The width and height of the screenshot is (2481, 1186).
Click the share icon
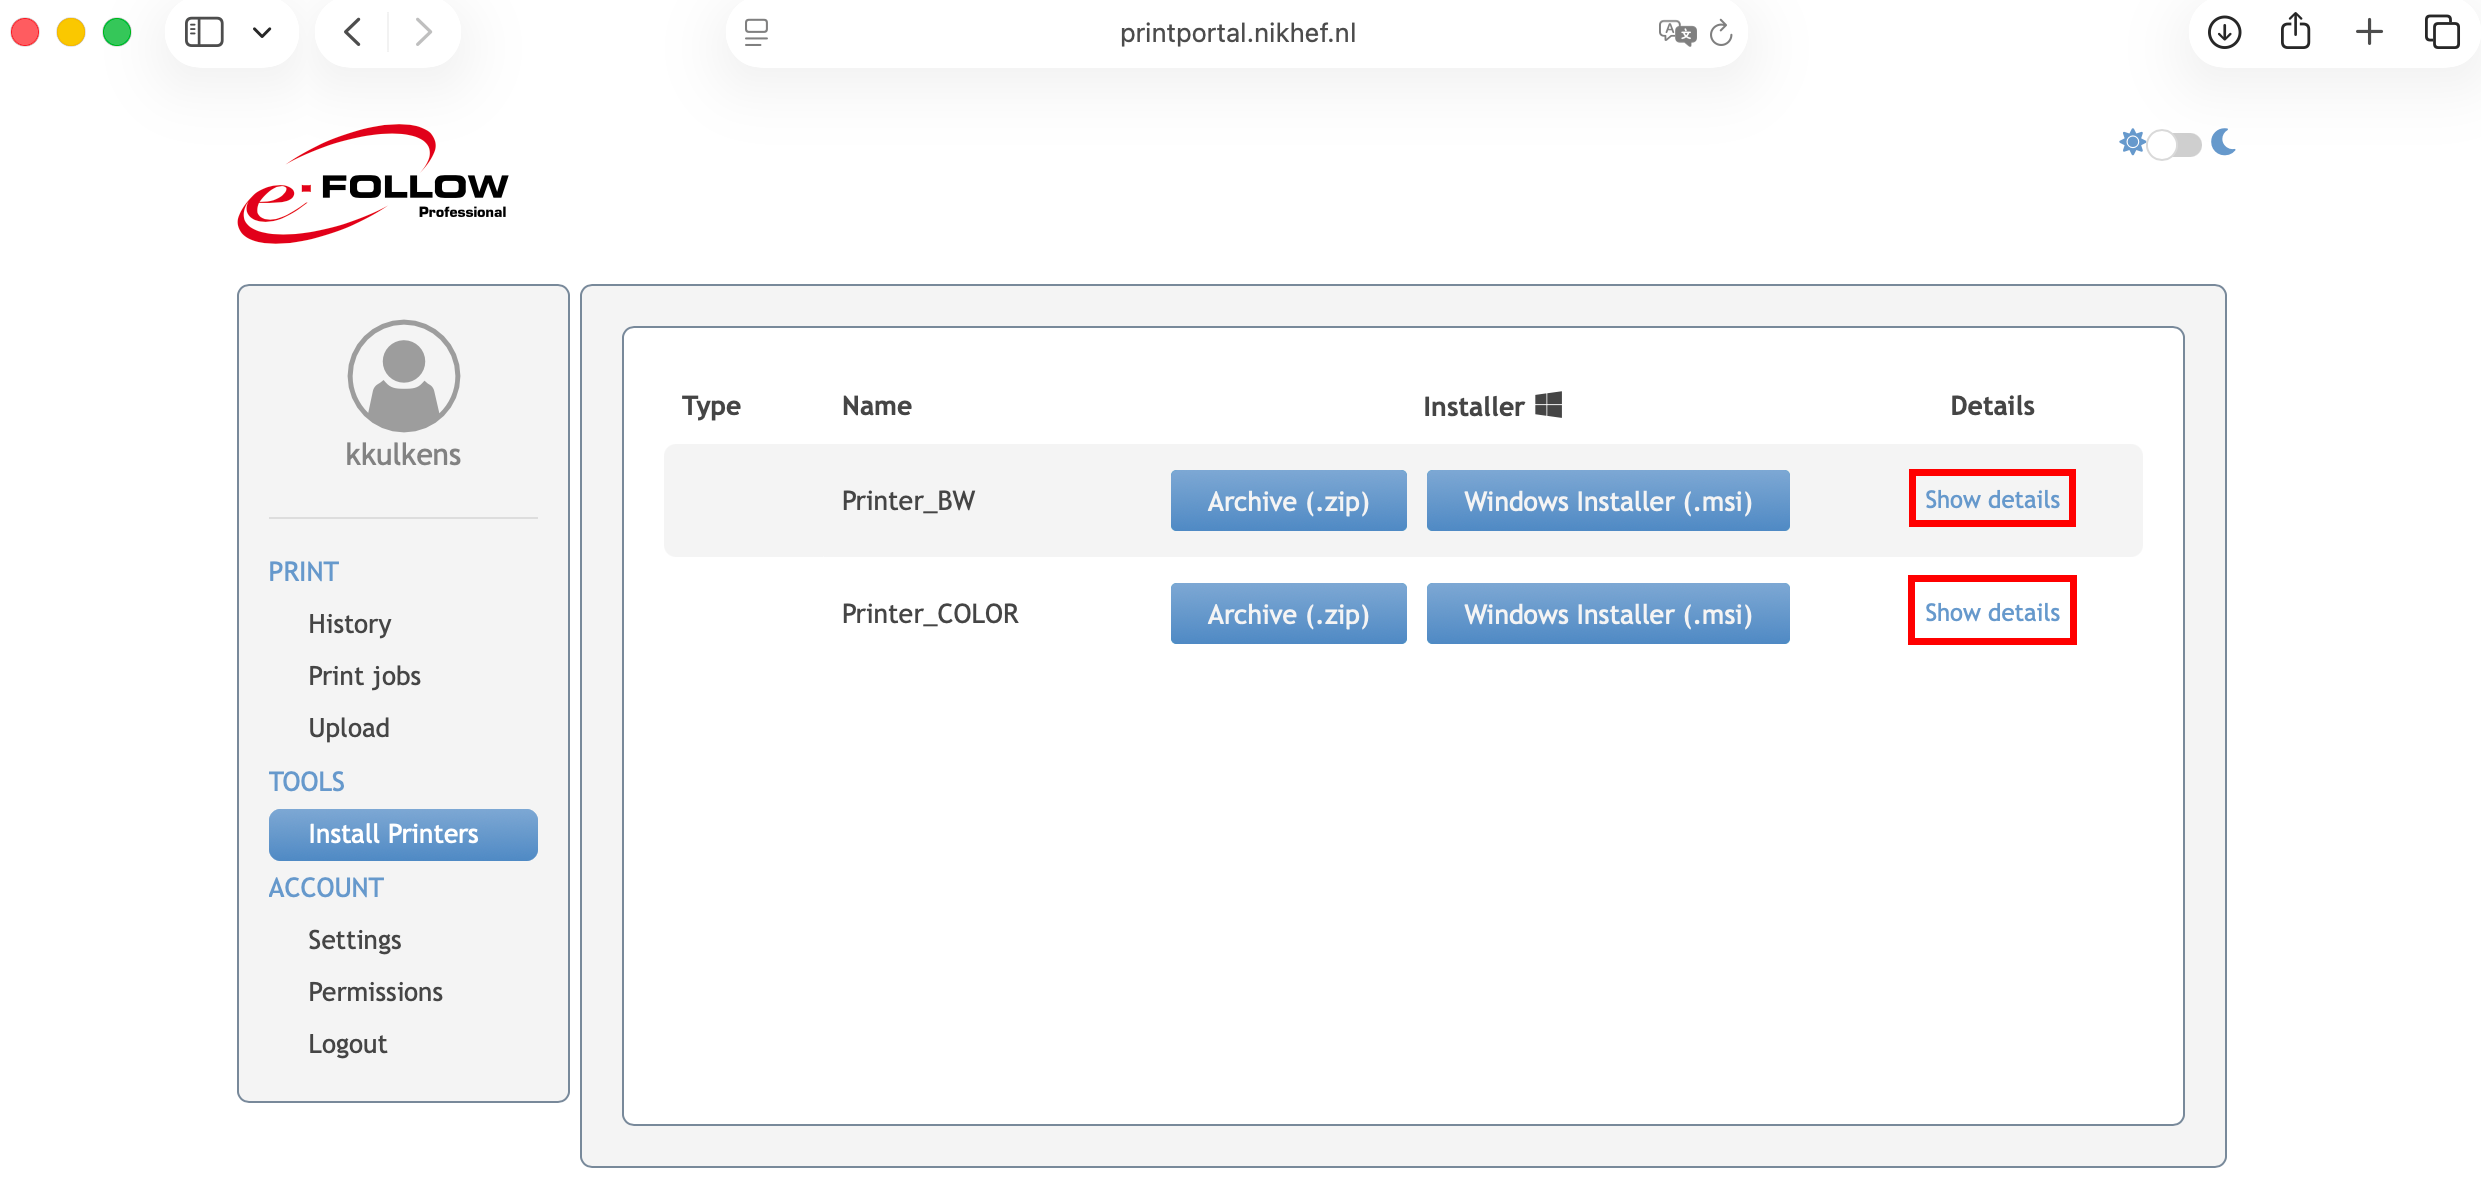click(x=2295, y=33)
